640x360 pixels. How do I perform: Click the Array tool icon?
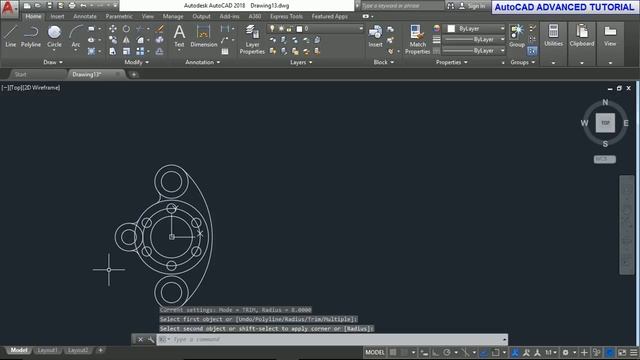coord(140,51)
